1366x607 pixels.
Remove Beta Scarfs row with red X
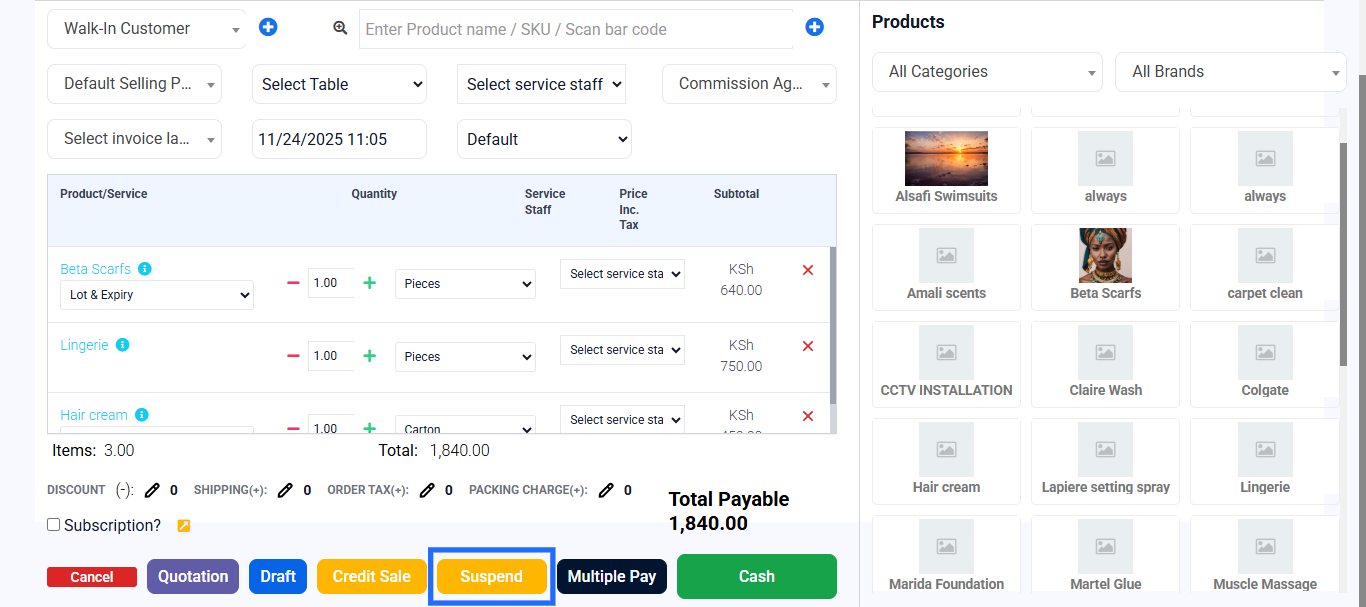pos(808,270)
